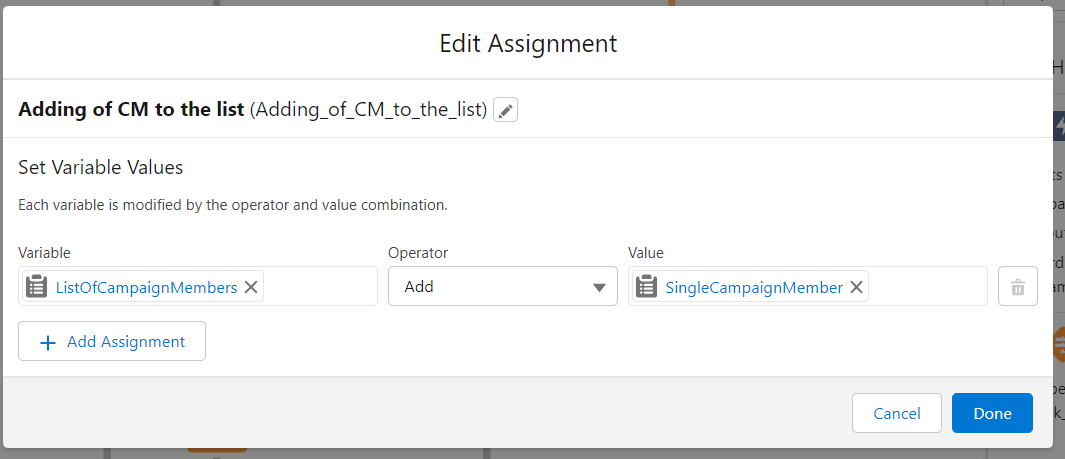Click the Set Variable Values heading
This screenshot has width=1065, height=459.
click(x=101, y=167)
